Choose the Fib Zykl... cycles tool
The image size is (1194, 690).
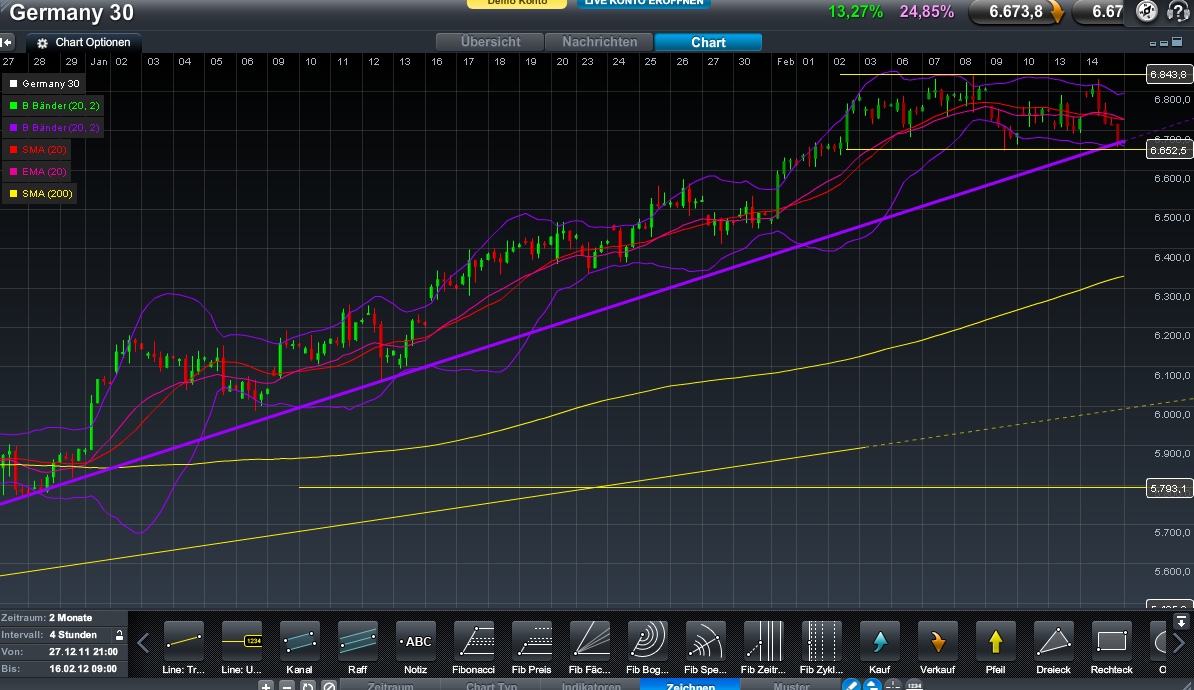click(x=821, y=640)
